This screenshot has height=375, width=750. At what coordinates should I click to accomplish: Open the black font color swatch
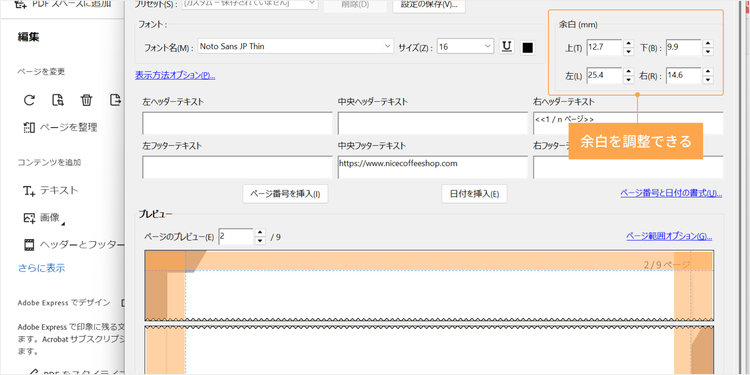527,47
